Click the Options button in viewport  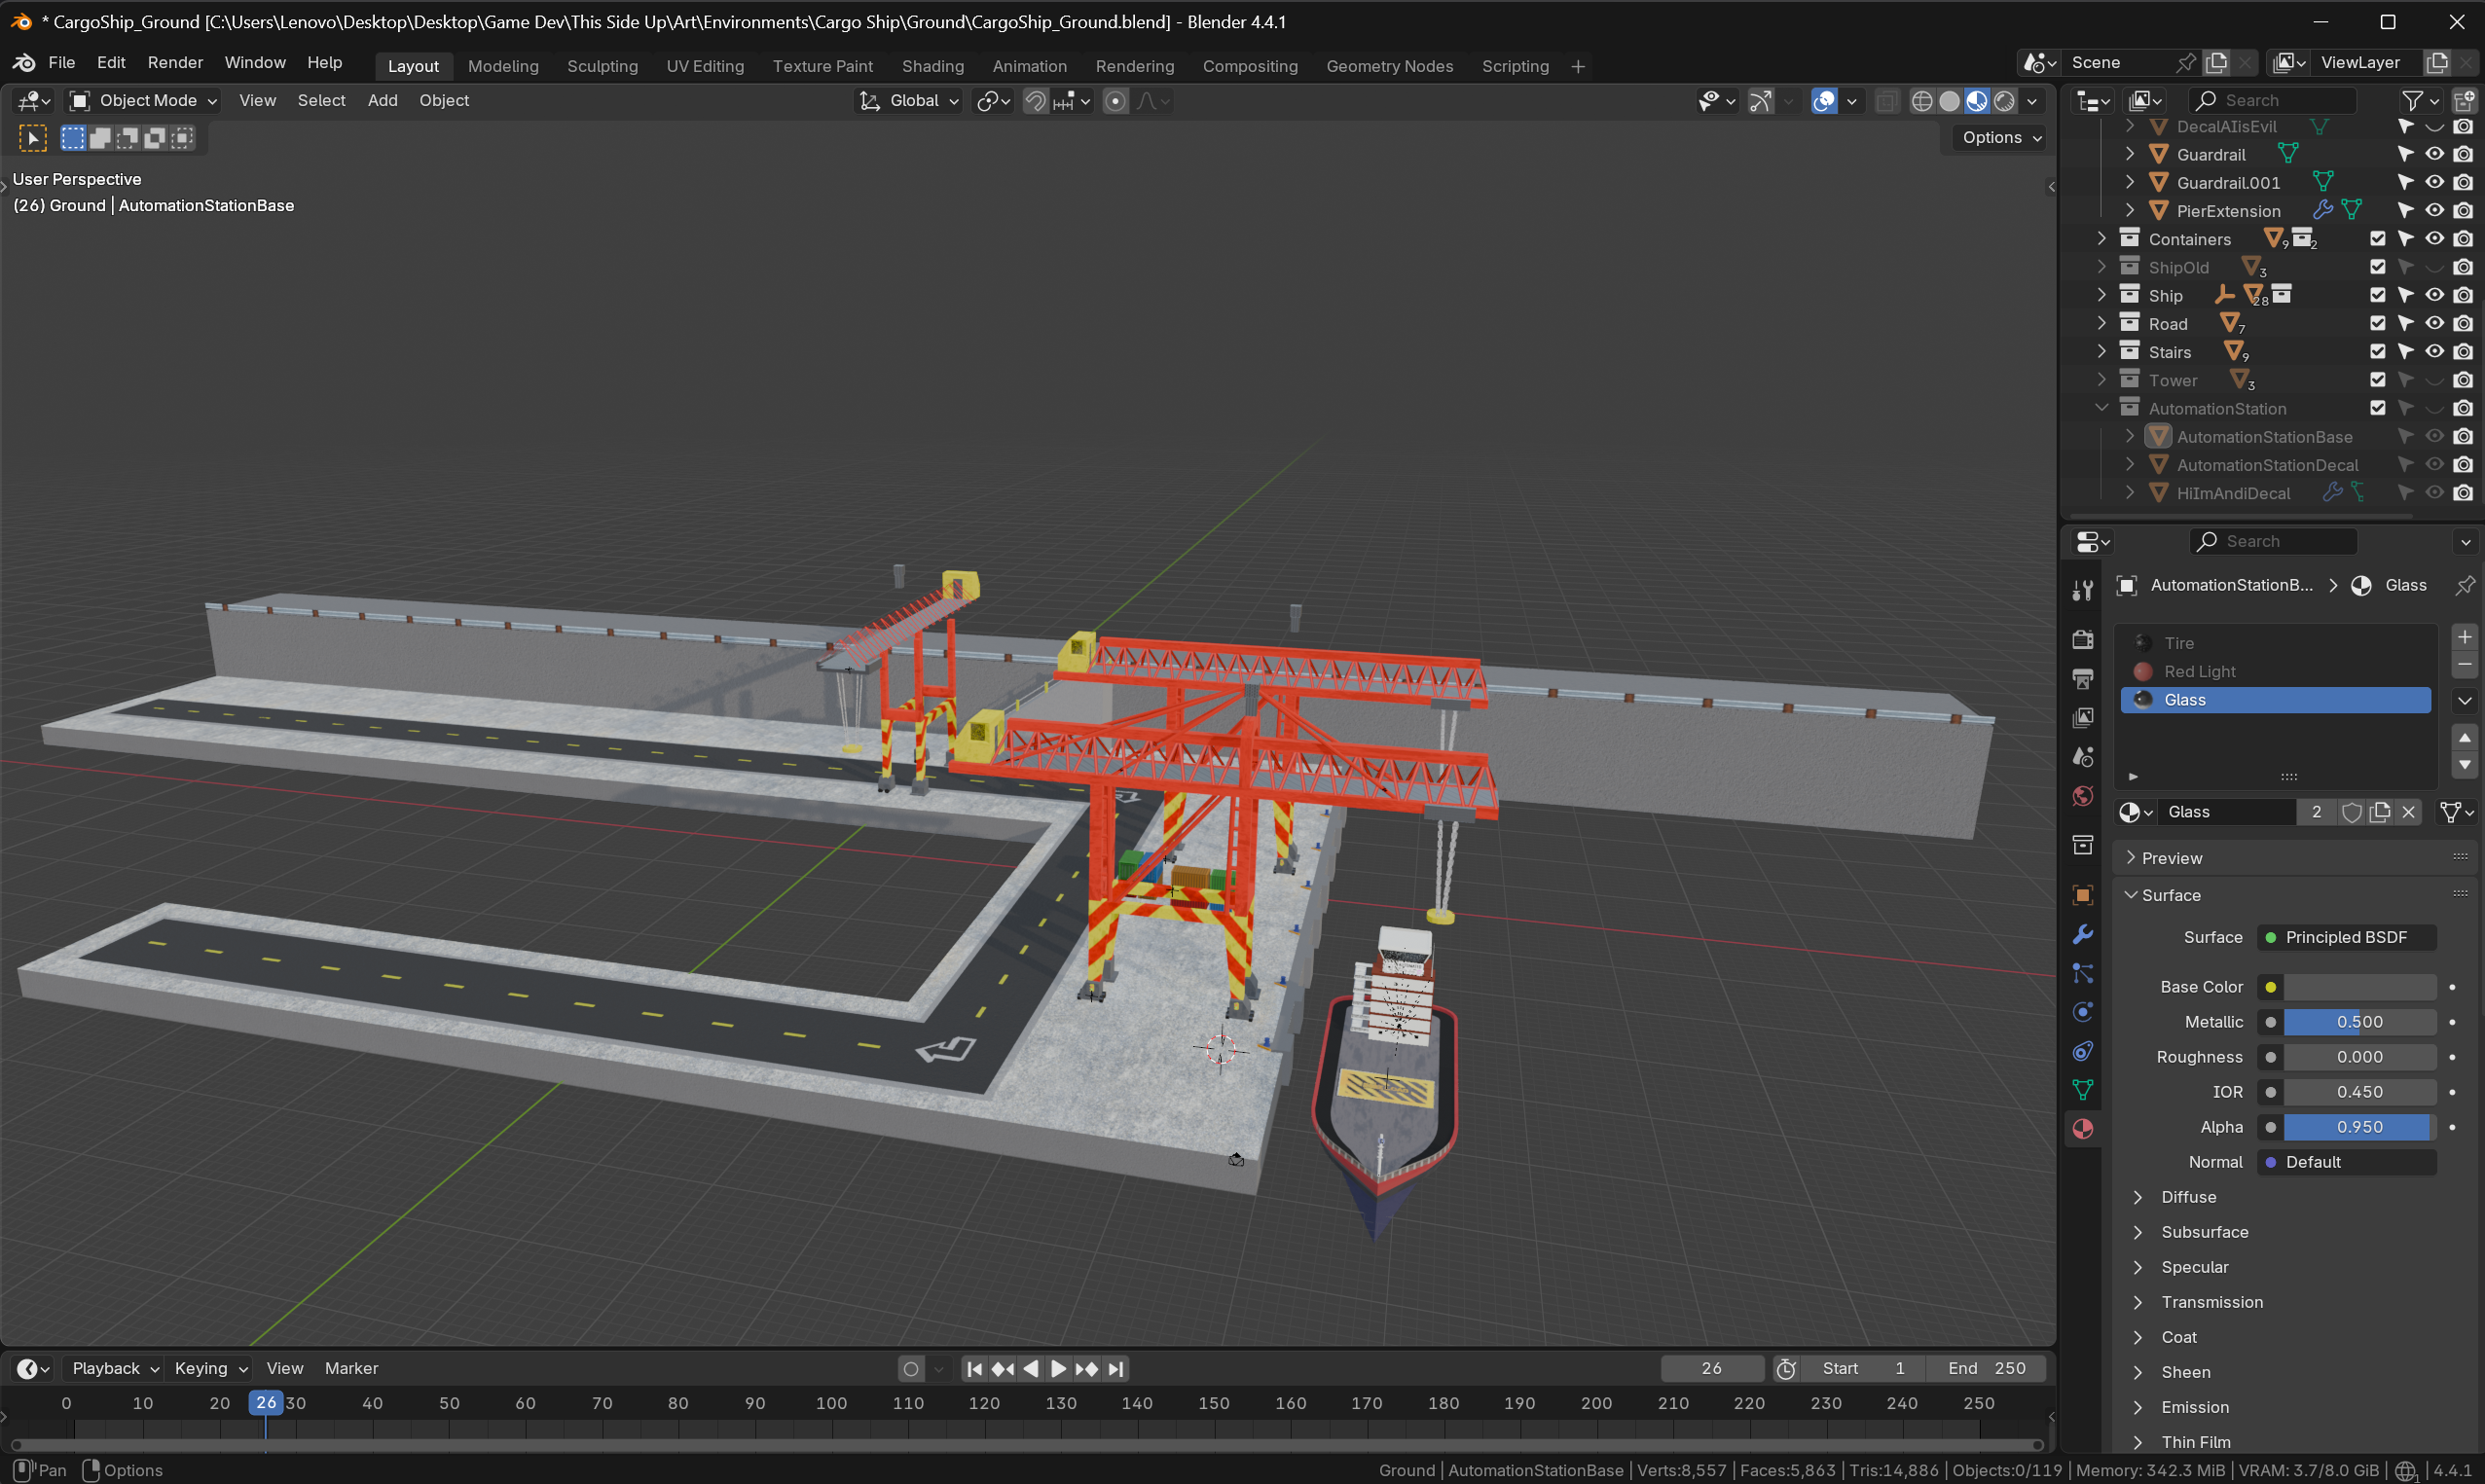[2001, 137]
